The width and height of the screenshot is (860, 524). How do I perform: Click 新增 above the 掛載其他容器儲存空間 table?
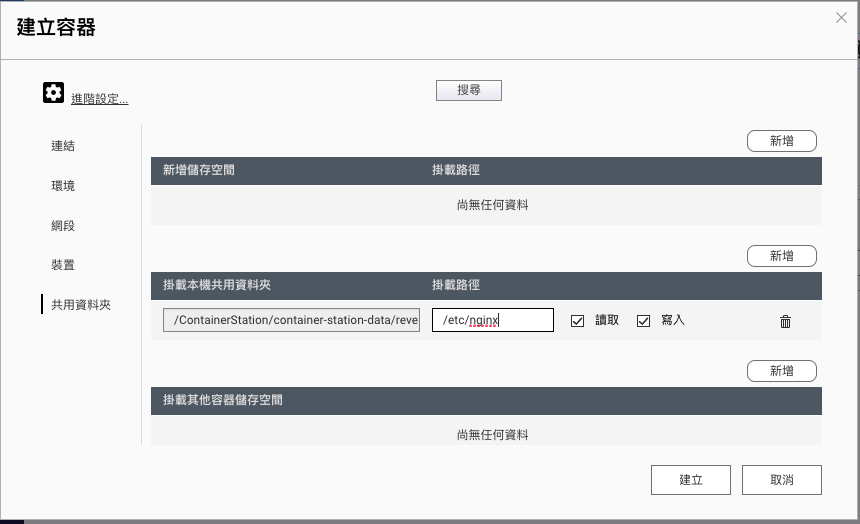(782, 371)
